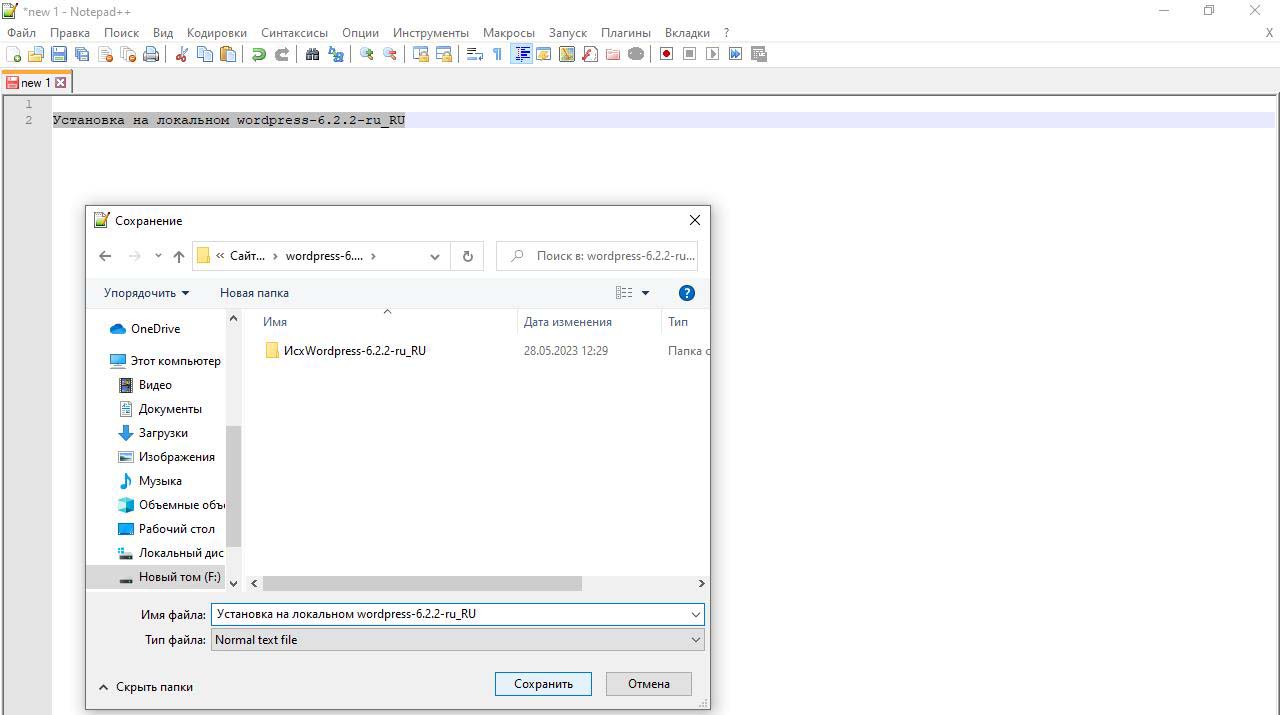Expand the Упорядочить dropdown
1280x715 pixels.
point(146,293)
